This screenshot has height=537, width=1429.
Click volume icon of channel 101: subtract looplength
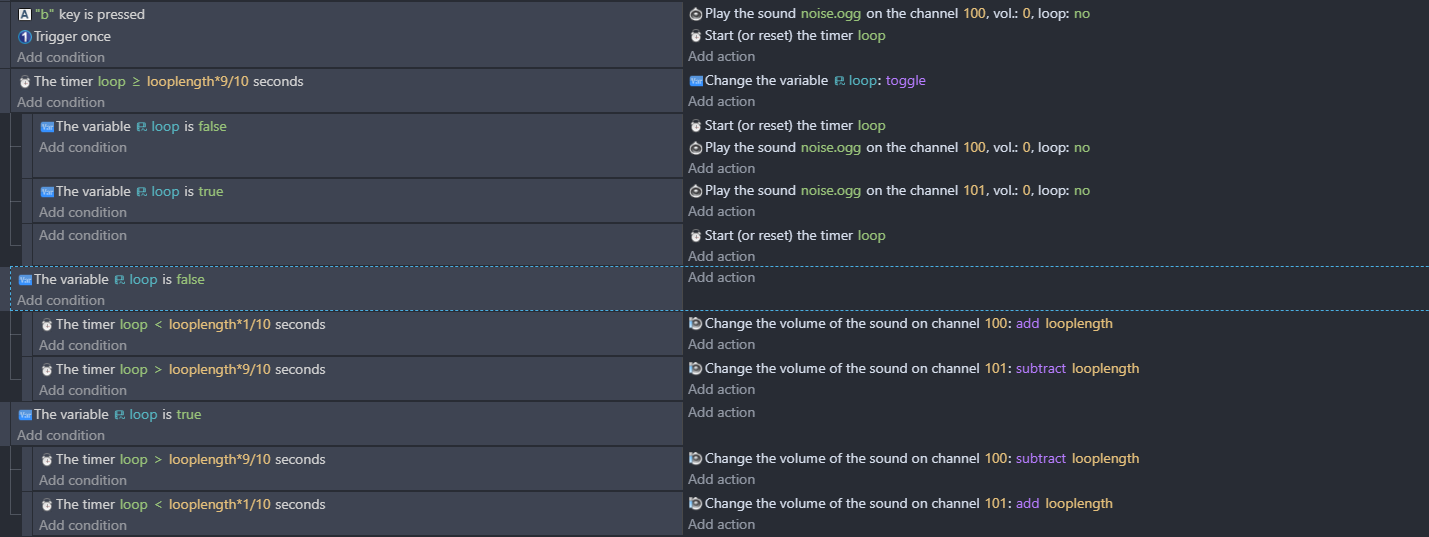point(696,369)
